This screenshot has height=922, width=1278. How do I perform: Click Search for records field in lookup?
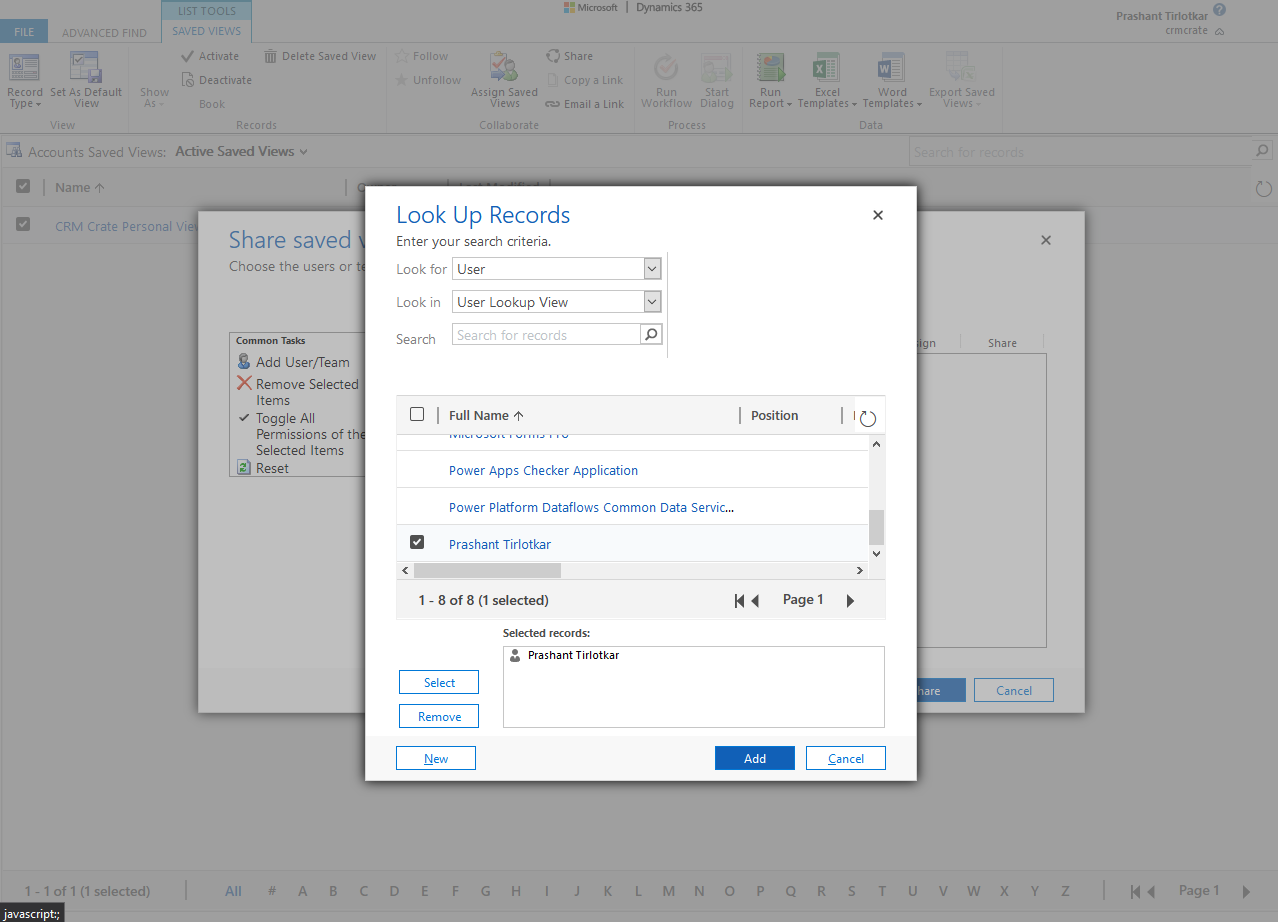pyautogui.click(x=547, y=335)
